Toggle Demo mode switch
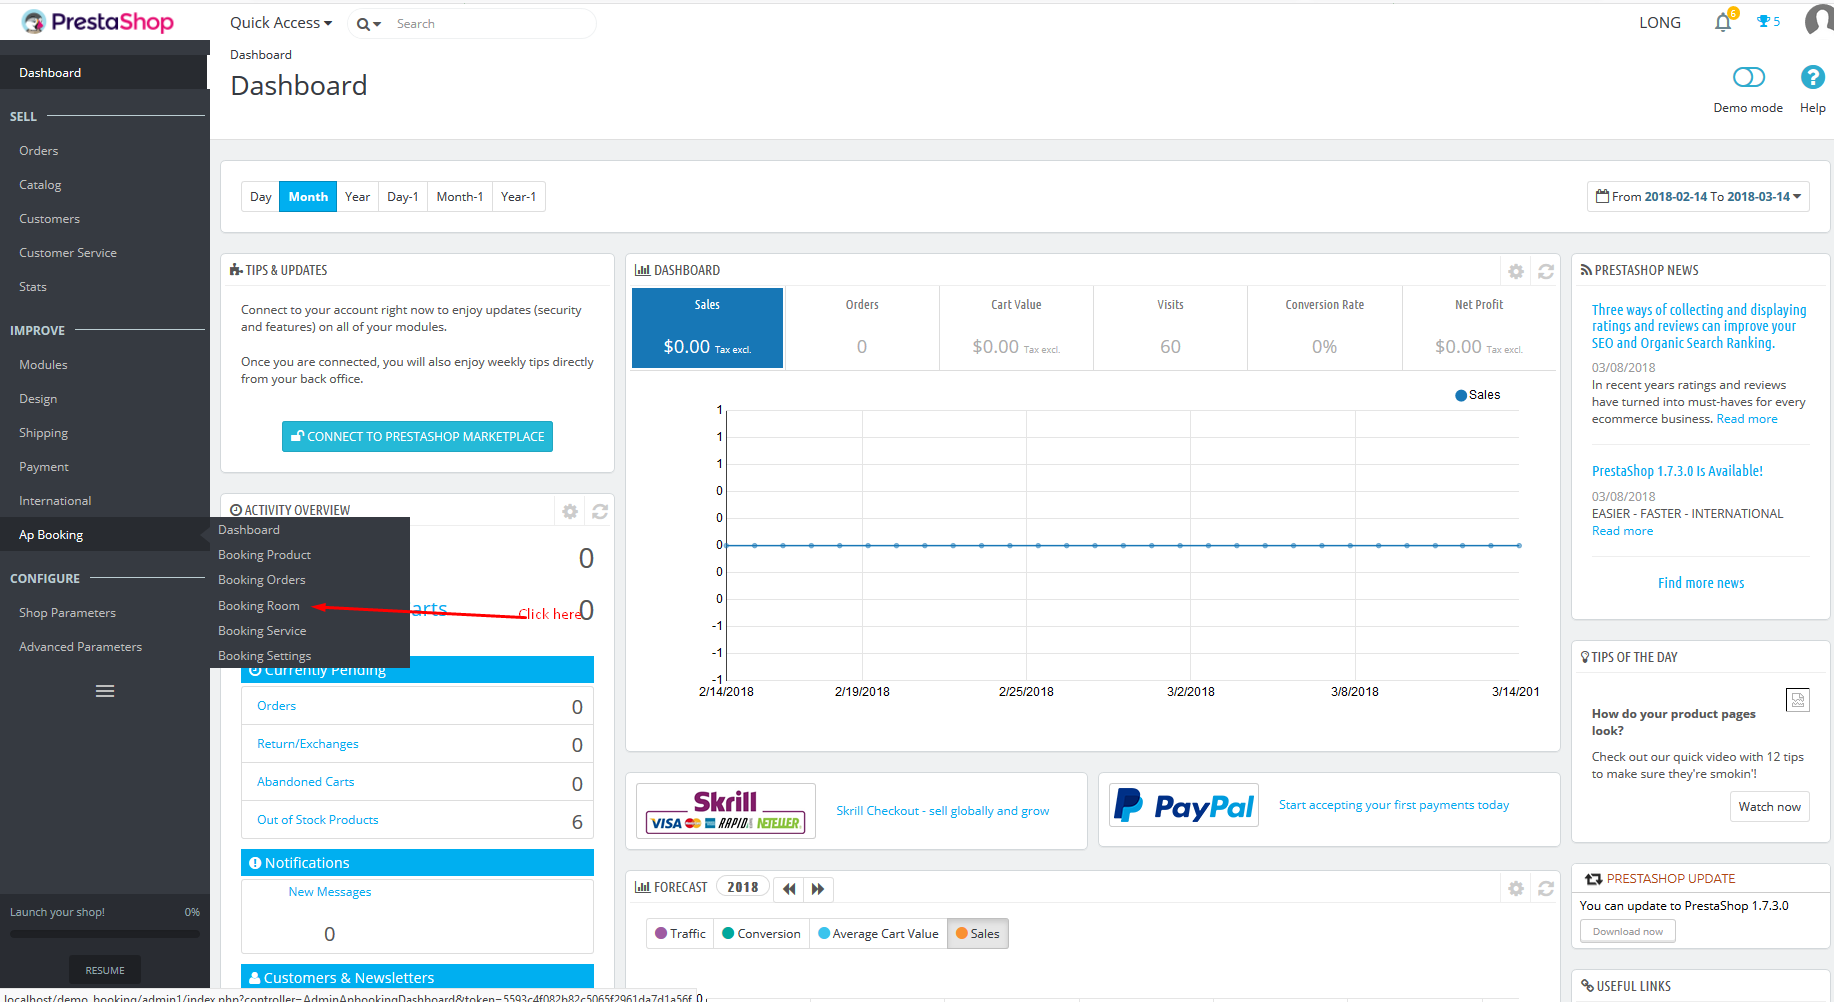 [x=1748, y=77]
